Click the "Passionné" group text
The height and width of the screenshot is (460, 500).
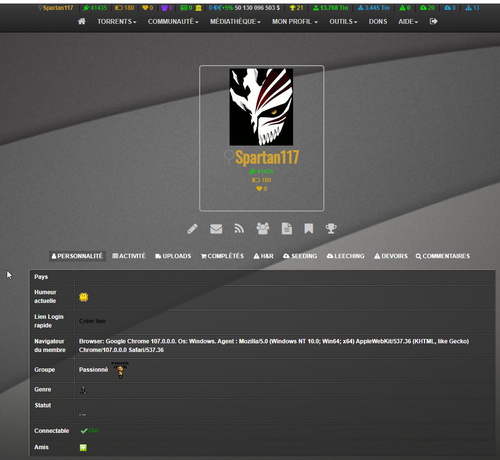point(94,370)
